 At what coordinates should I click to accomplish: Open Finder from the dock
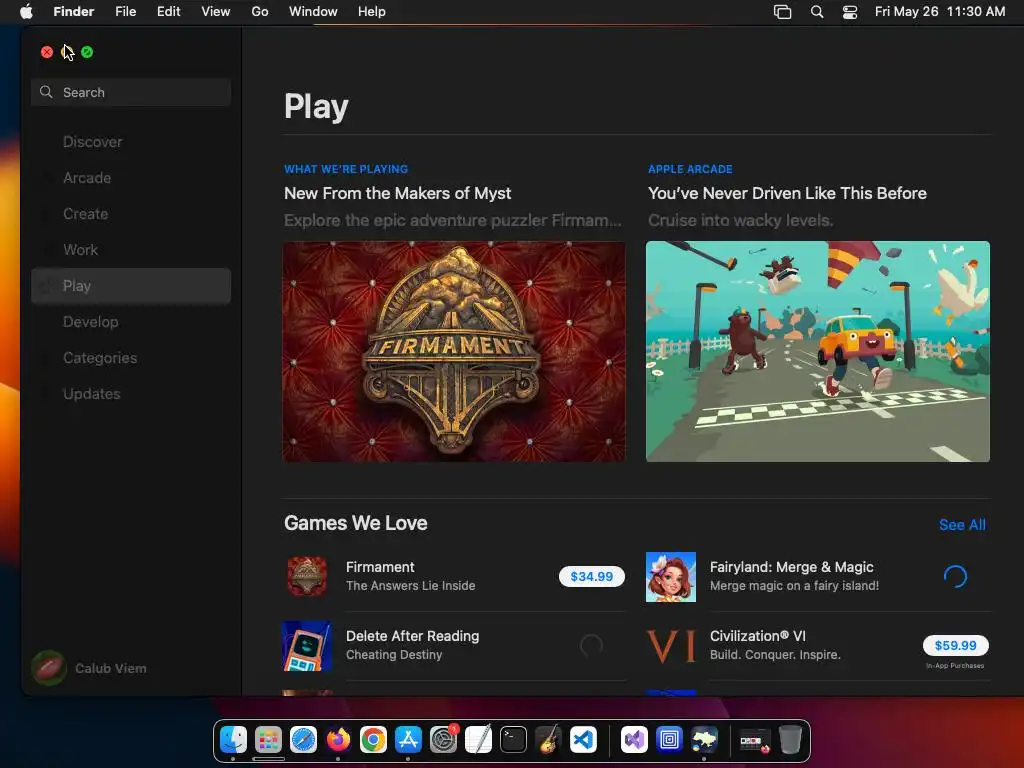233,740
